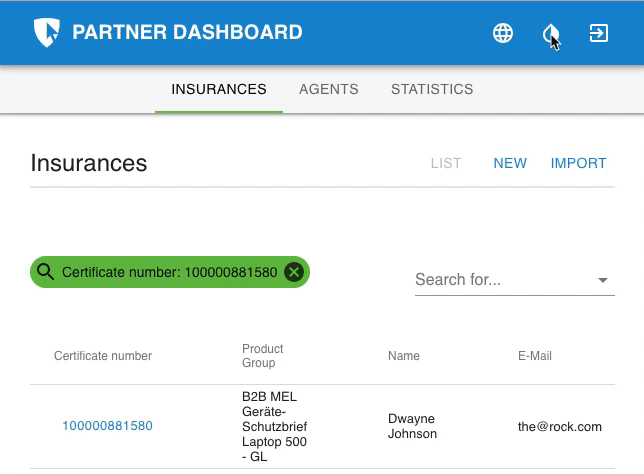The image size is (644, 474).
Task: Open the language globe menu
Action: [x=503, y=33]
